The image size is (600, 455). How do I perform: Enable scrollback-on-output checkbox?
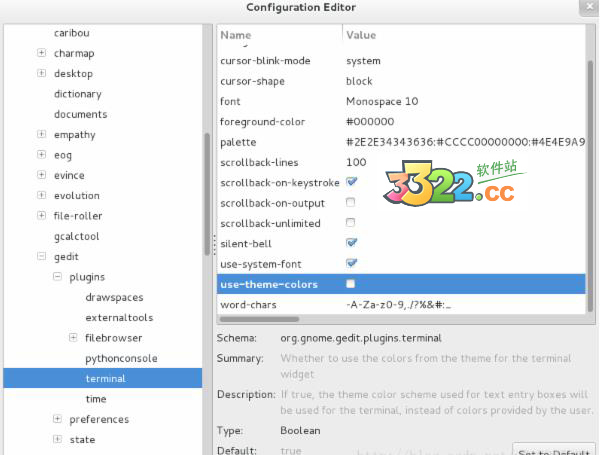click(350, 202)
